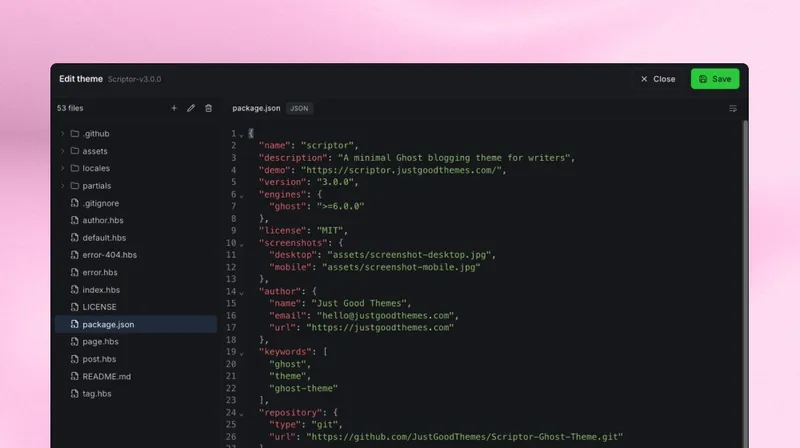This screenshot has height=448, width=800.
Task: Expand the assets folder
Action: 62,151
